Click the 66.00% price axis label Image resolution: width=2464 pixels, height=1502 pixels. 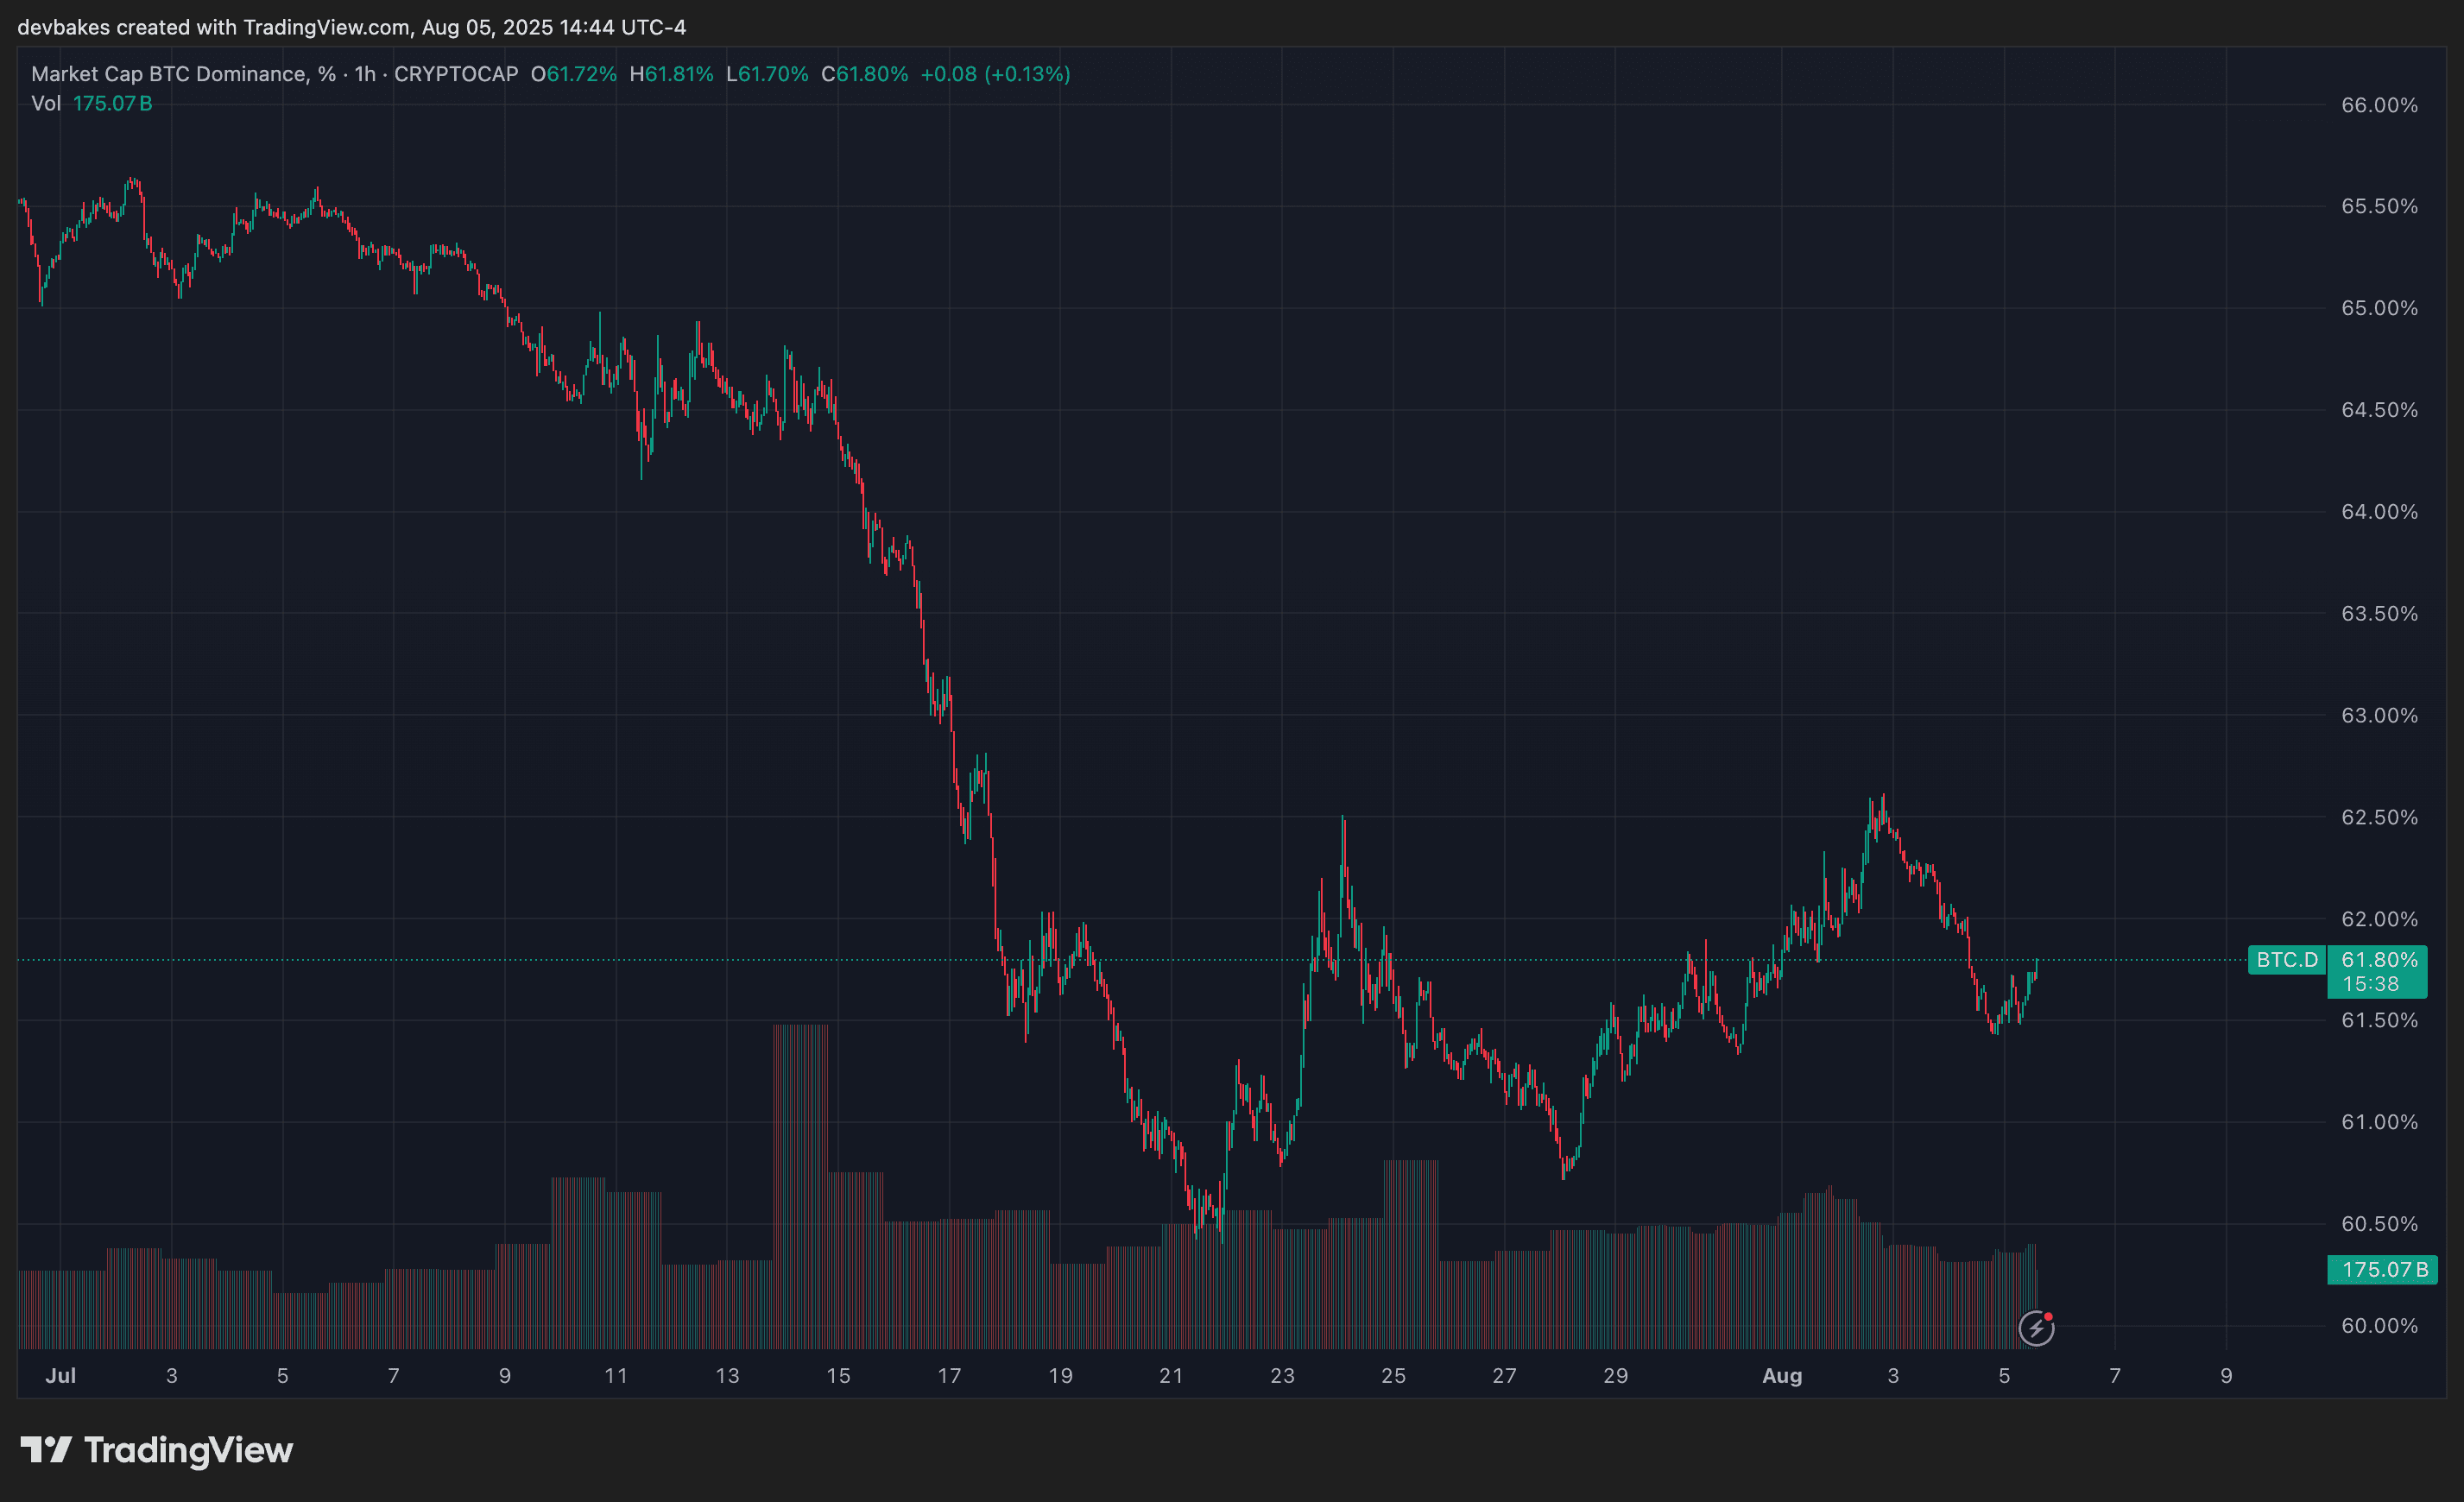pos(2379,105)
